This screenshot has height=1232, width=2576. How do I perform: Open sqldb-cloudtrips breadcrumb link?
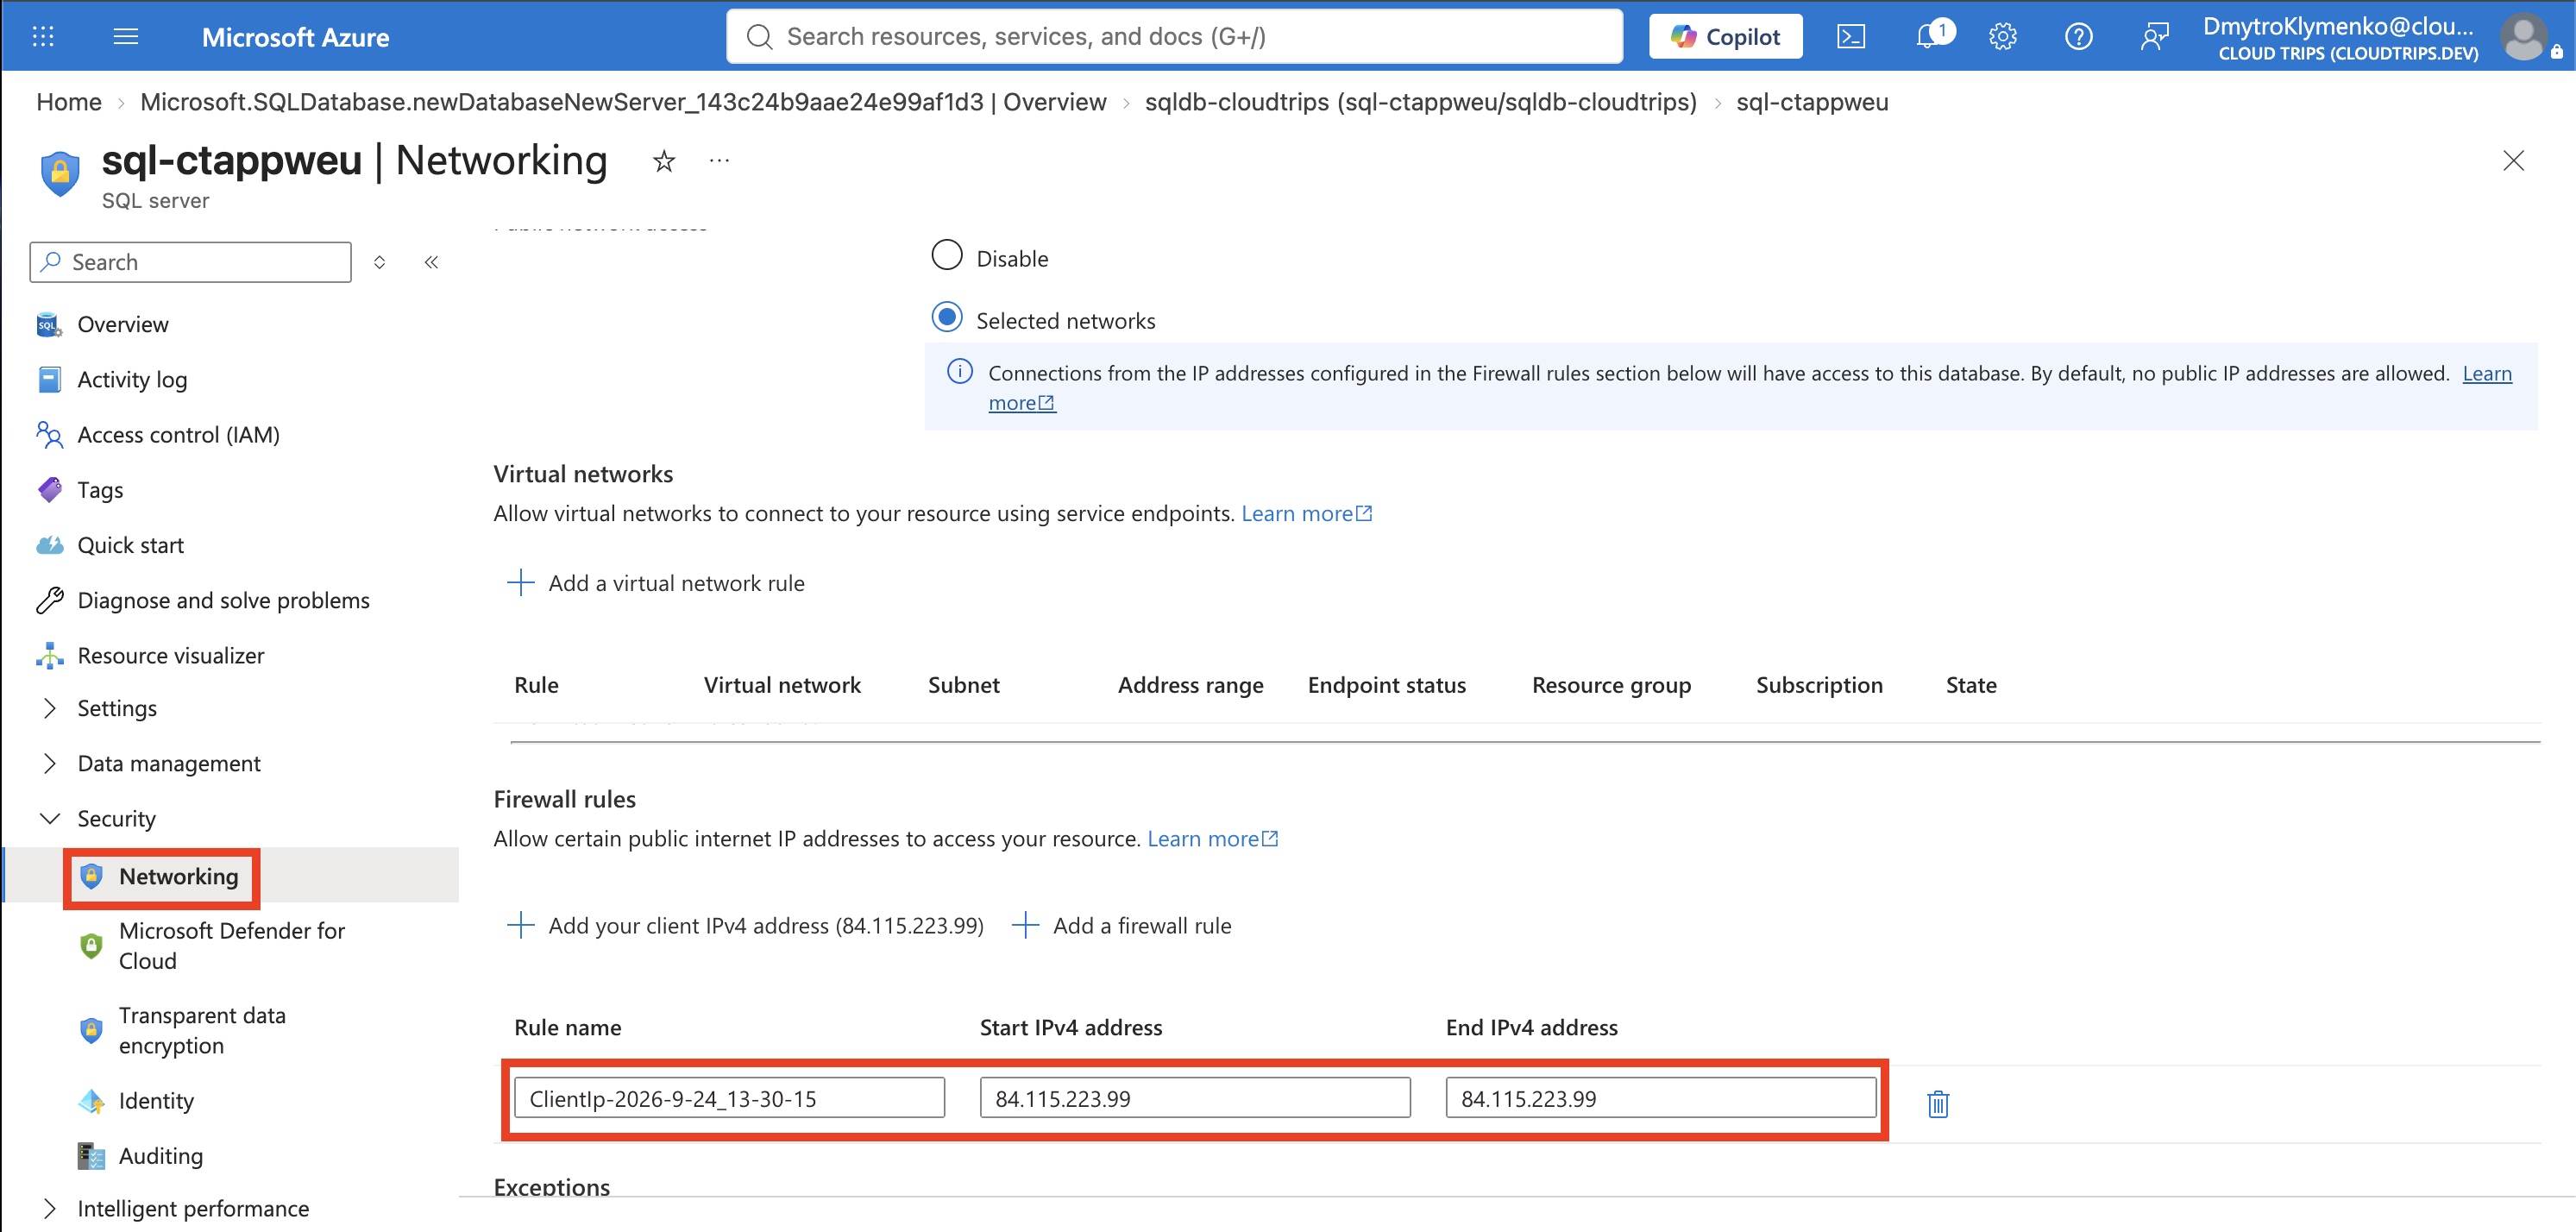point(1421,102)
